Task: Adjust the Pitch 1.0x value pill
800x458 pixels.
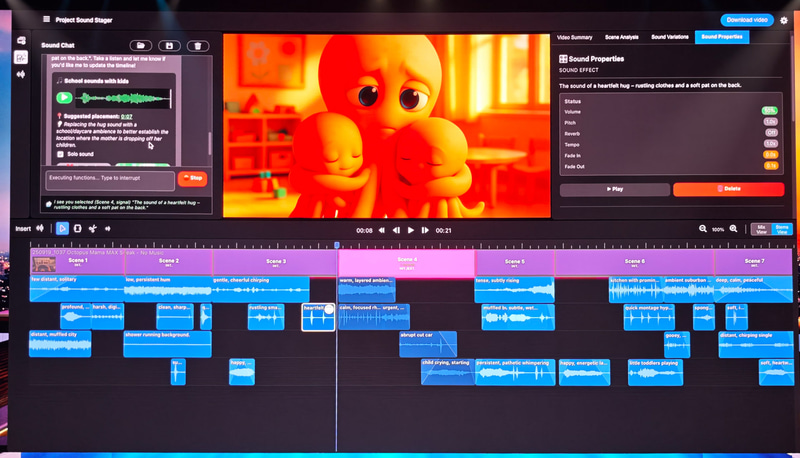Action: (770, 122)
